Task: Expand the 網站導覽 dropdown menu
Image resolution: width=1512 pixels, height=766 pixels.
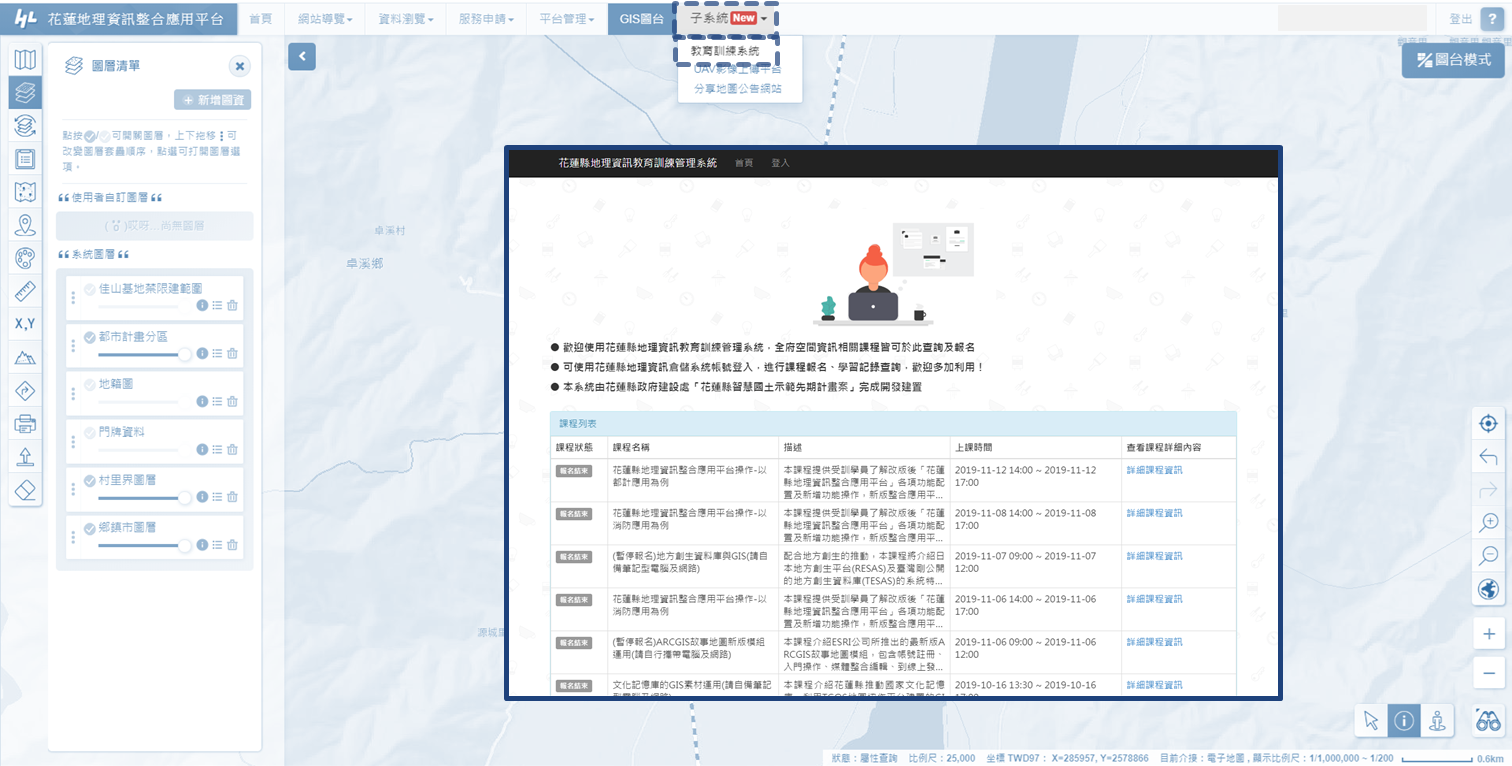Action: (326, 19)
